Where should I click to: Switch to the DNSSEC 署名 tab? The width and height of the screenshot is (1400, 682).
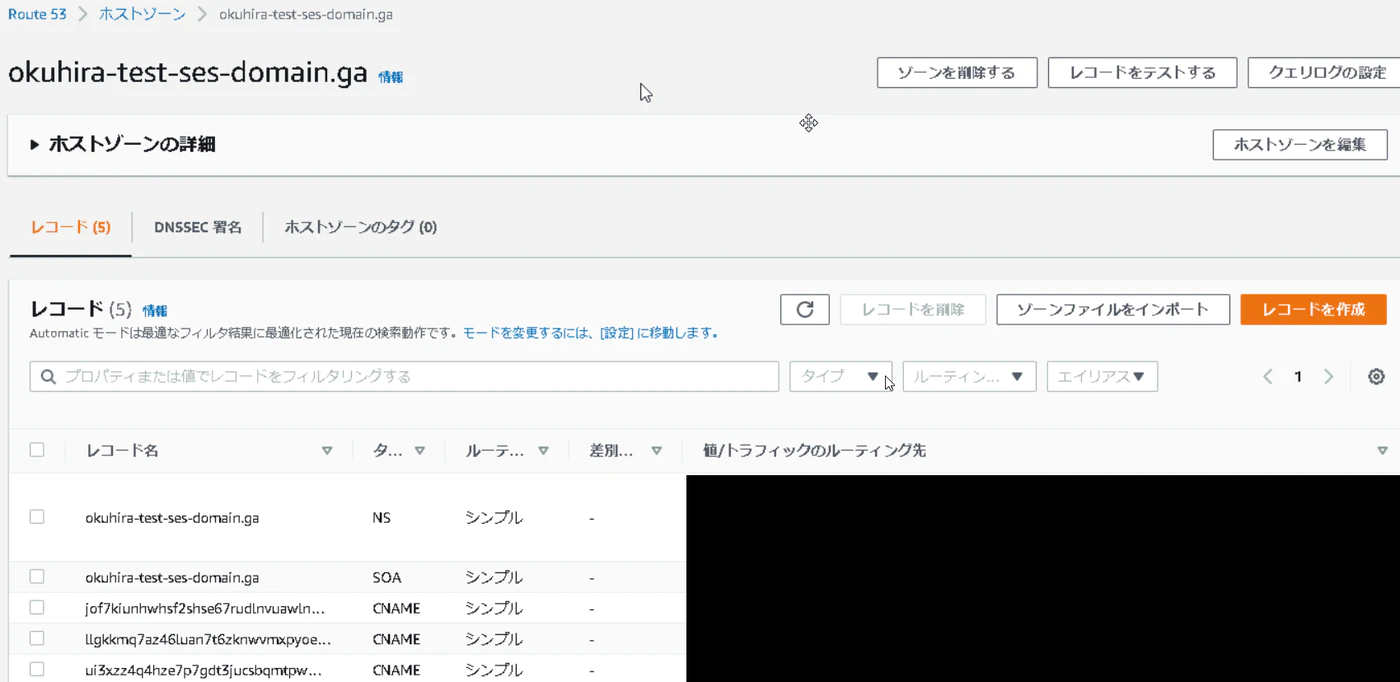[x=198, y=227]
